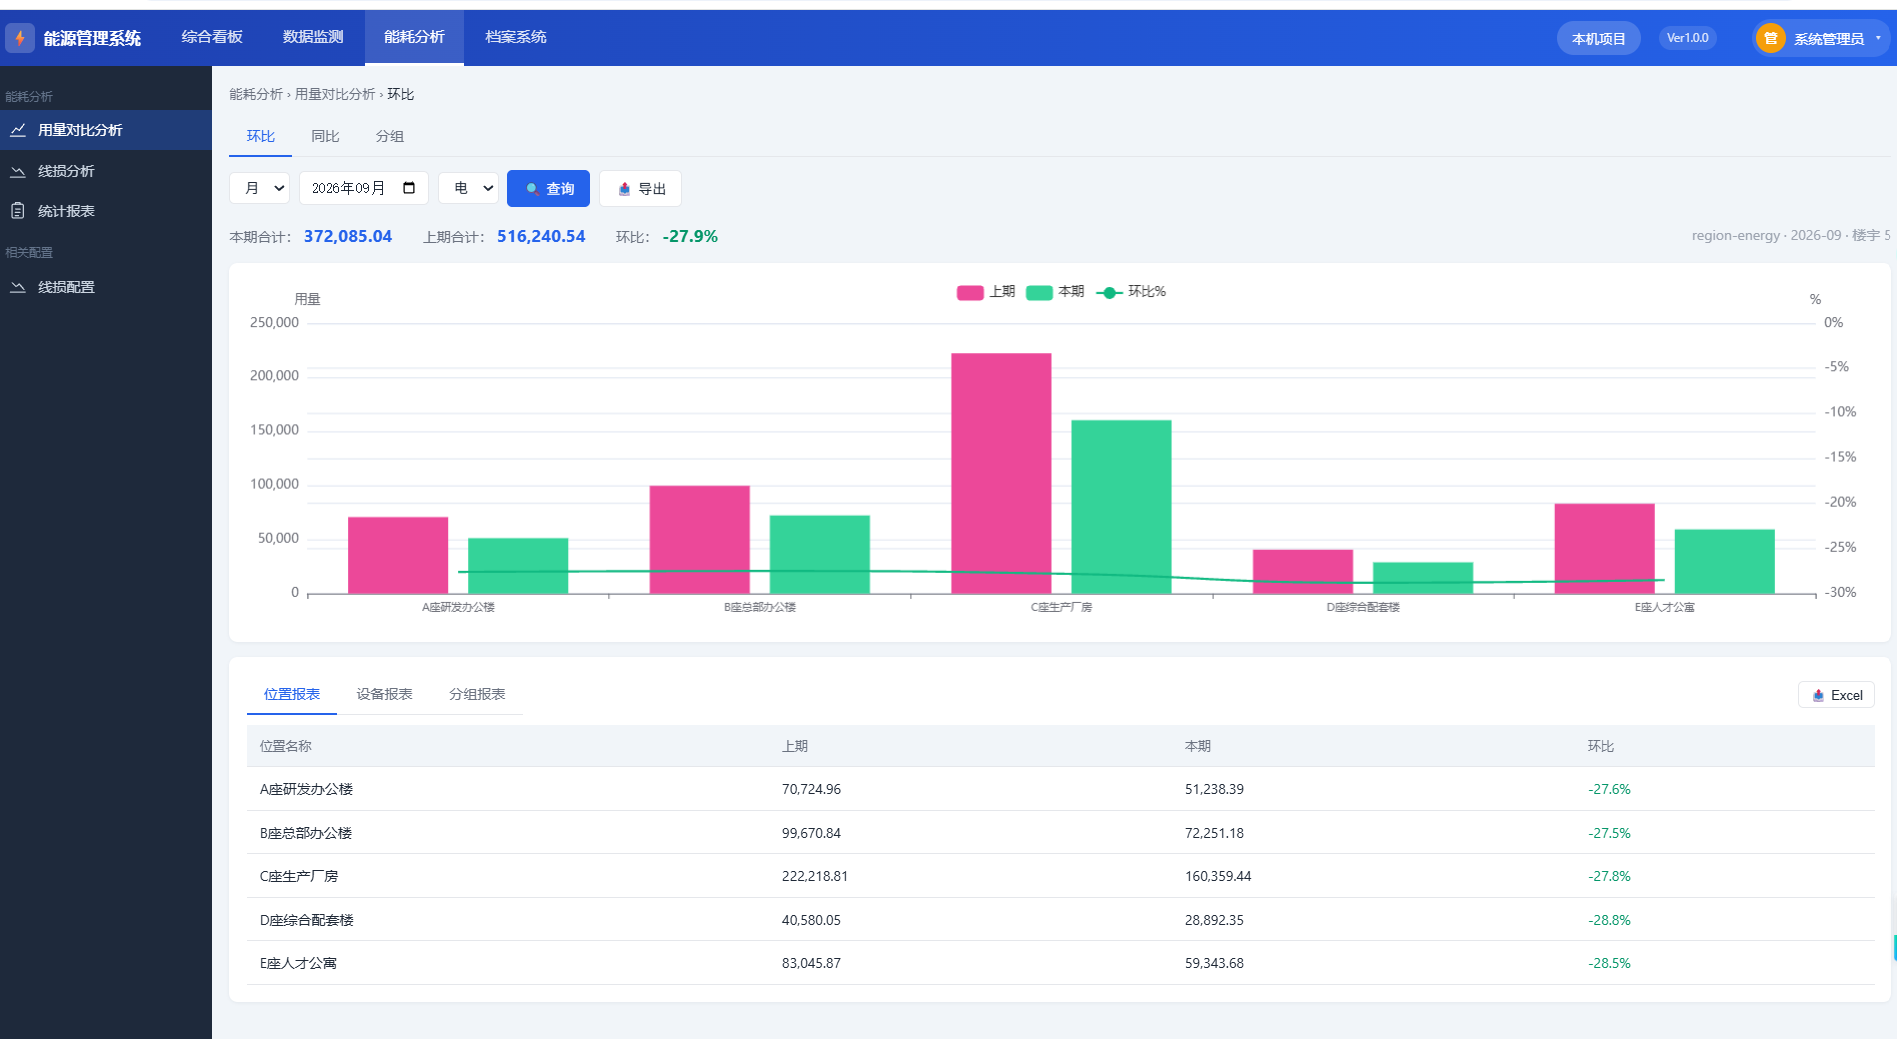
Task: Click the 用量对比分析 chart icon in the sidebar
Action: tap(18, 130)
